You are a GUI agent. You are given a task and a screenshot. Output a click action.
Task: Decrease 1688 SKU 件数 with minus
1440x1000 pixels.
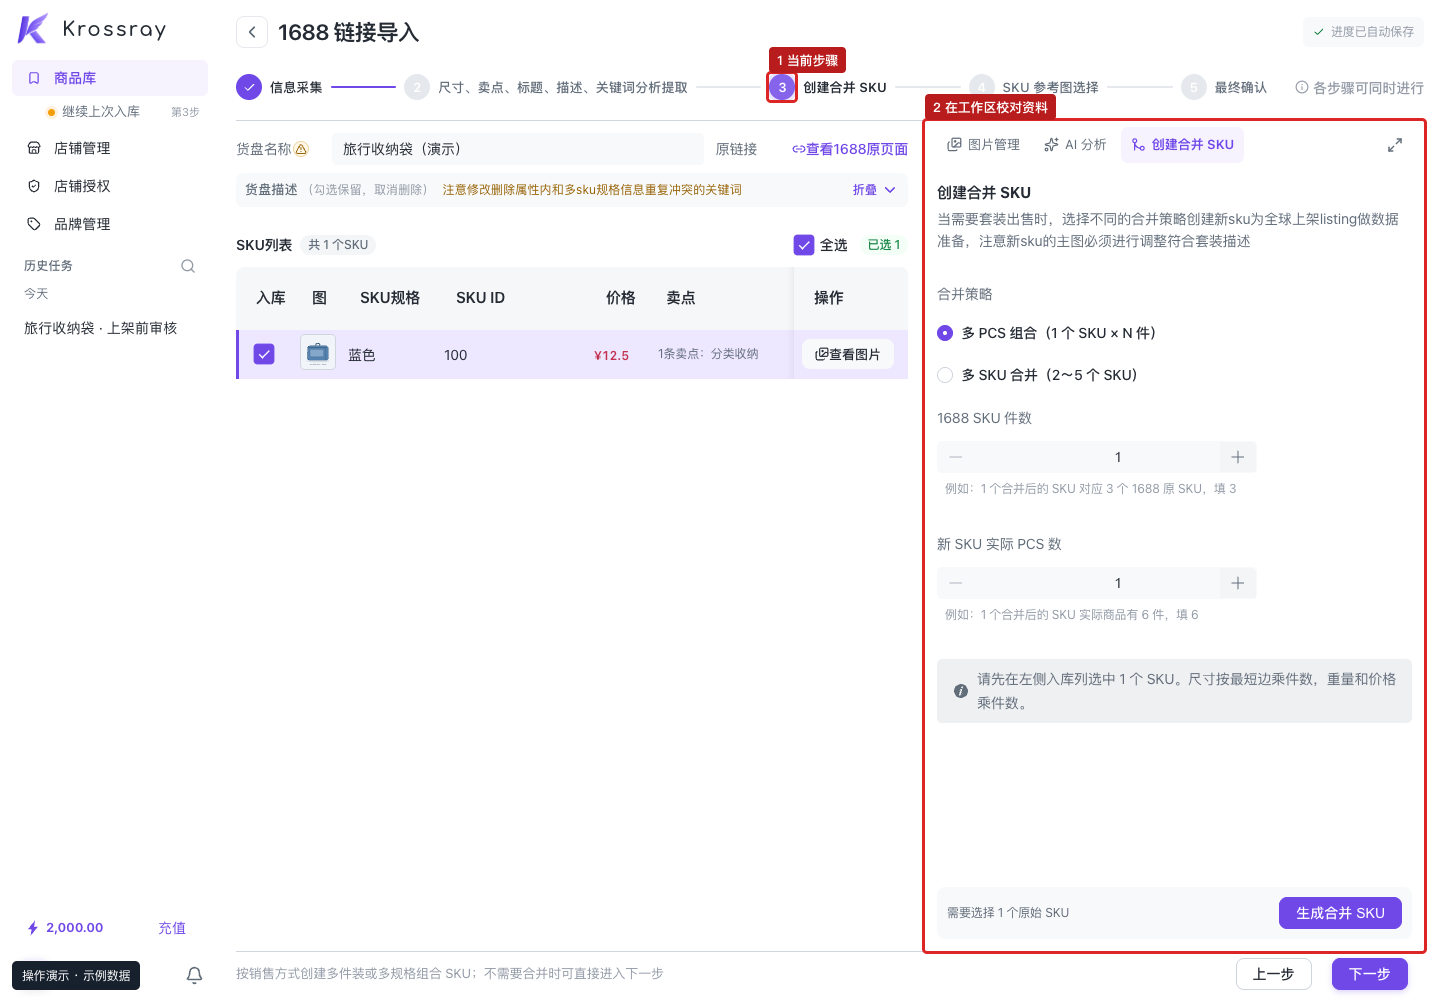956,457
